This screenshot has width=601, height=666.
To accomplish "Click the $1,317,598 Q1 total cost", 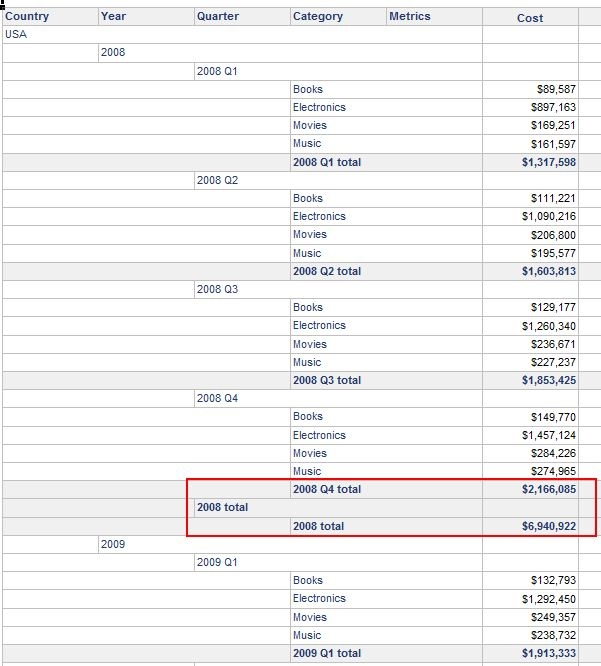I will coord(549,162).
